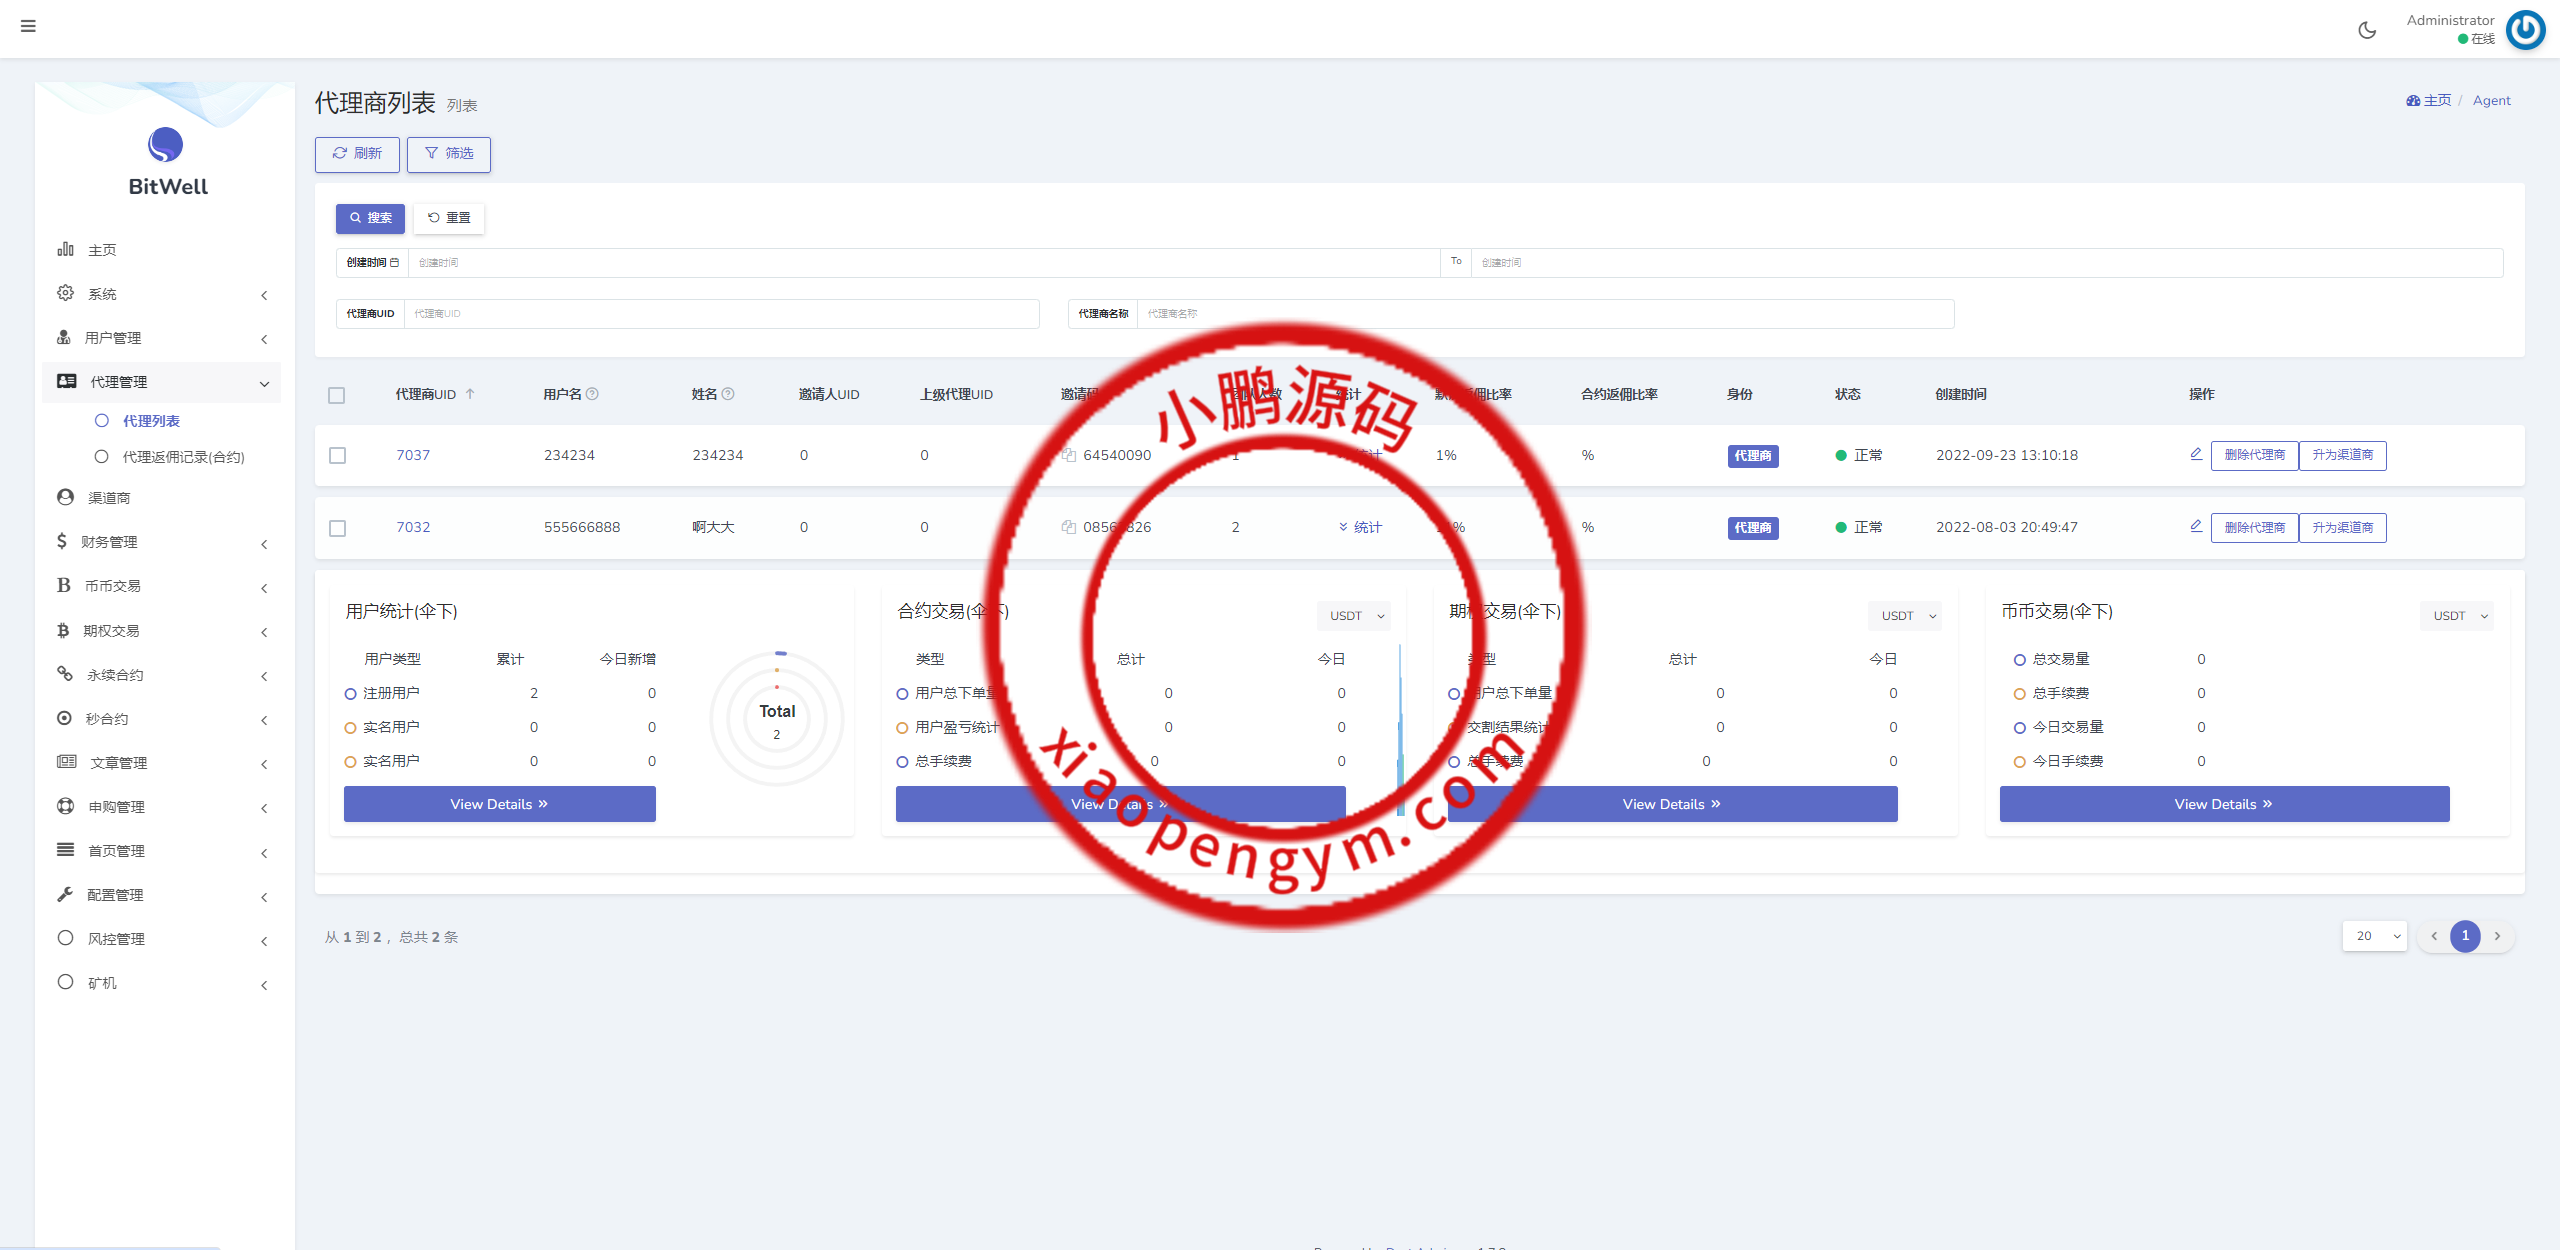The height and width of the screenshot is (1250, 2560).
Task: Click View Details under 用户统计 panel
Action: coord(499,804)
